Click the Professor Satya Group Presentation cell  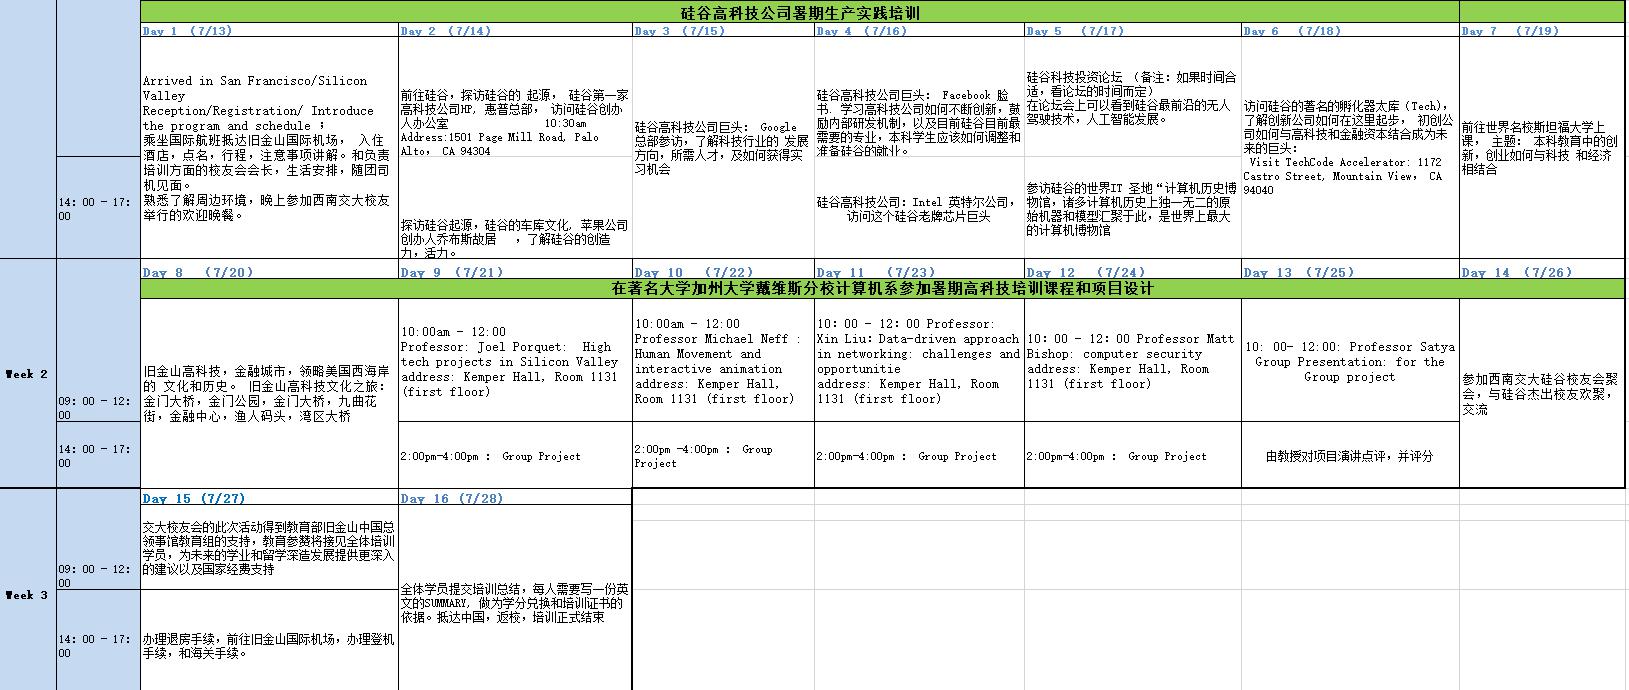tap(1349, 361)
